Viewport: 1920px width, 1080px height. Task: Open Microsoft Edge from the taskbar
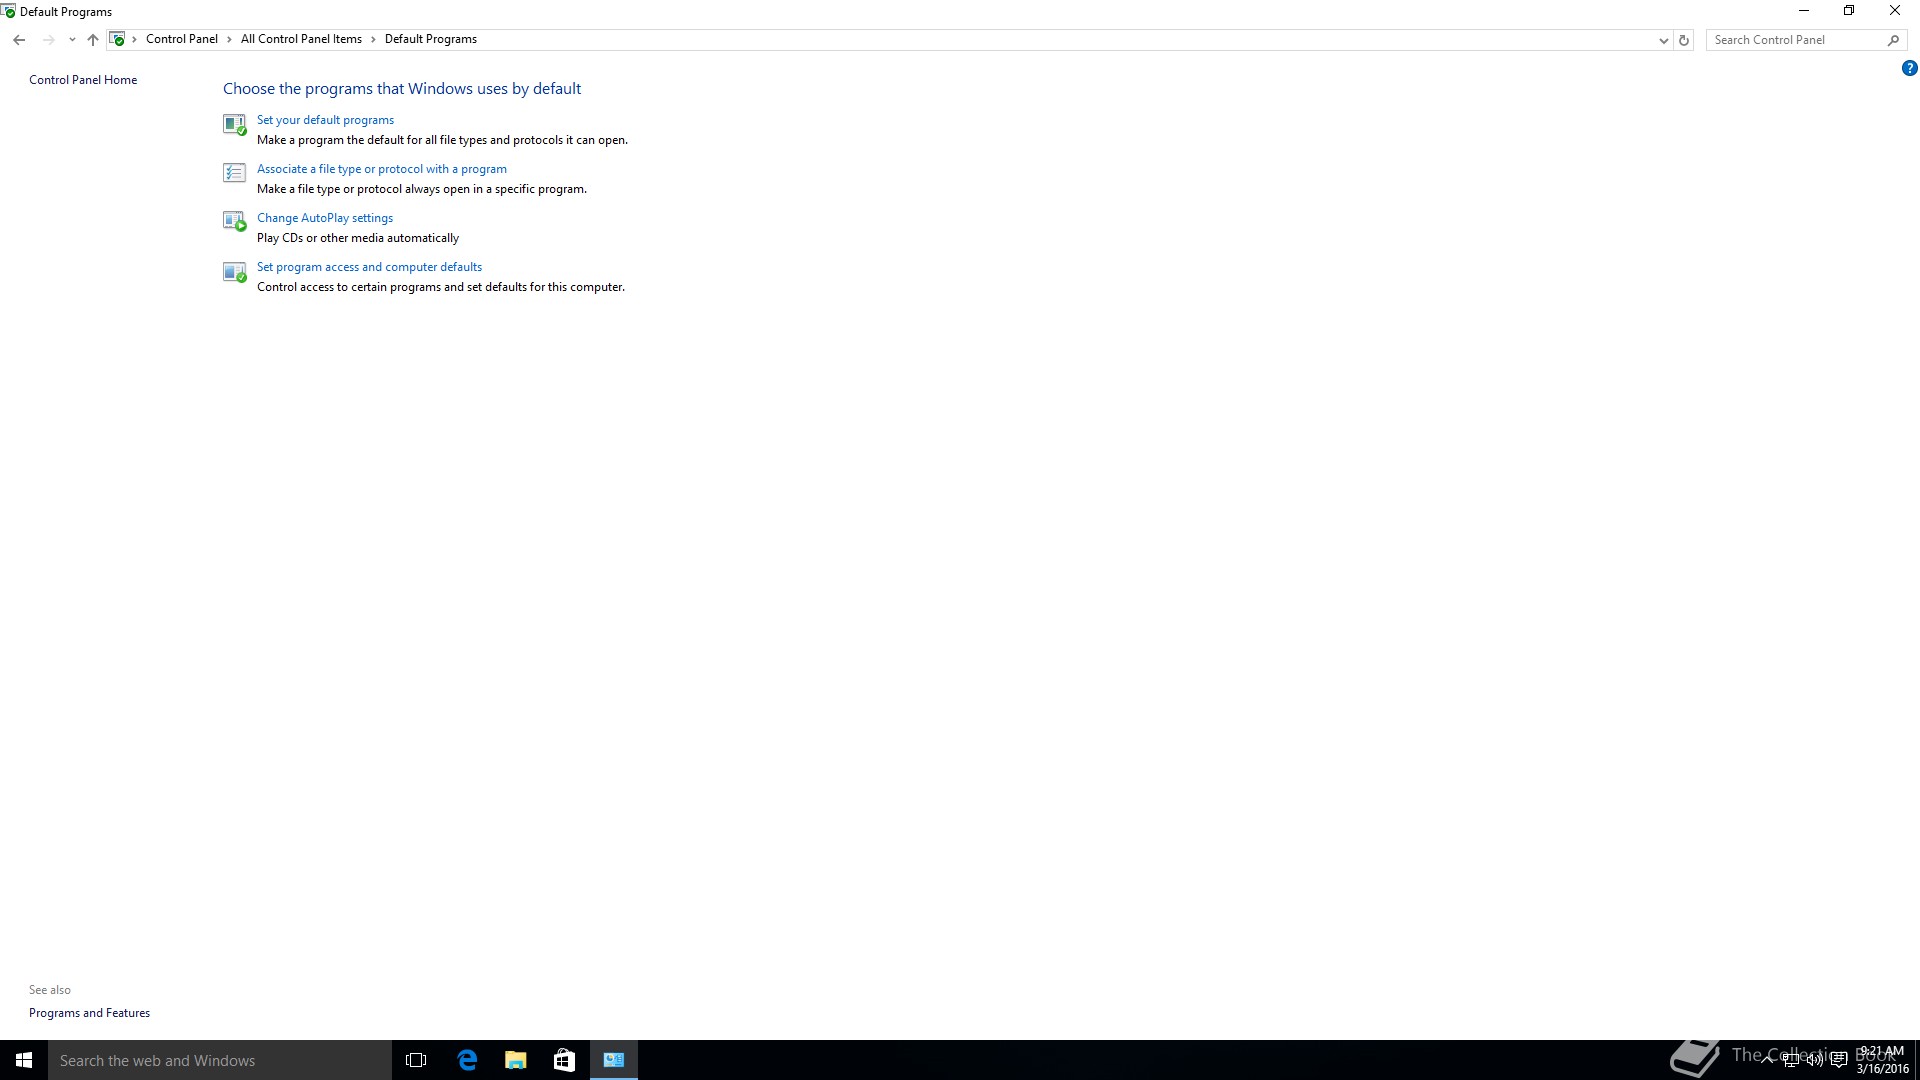467,1060
